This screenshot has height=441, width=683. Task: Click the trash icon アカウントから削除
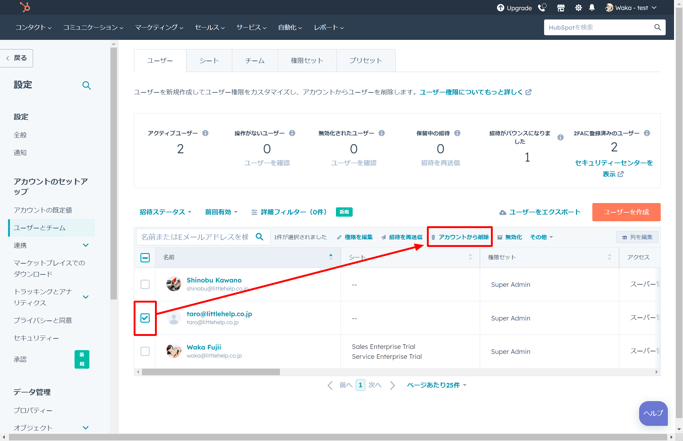click(433, 237)
